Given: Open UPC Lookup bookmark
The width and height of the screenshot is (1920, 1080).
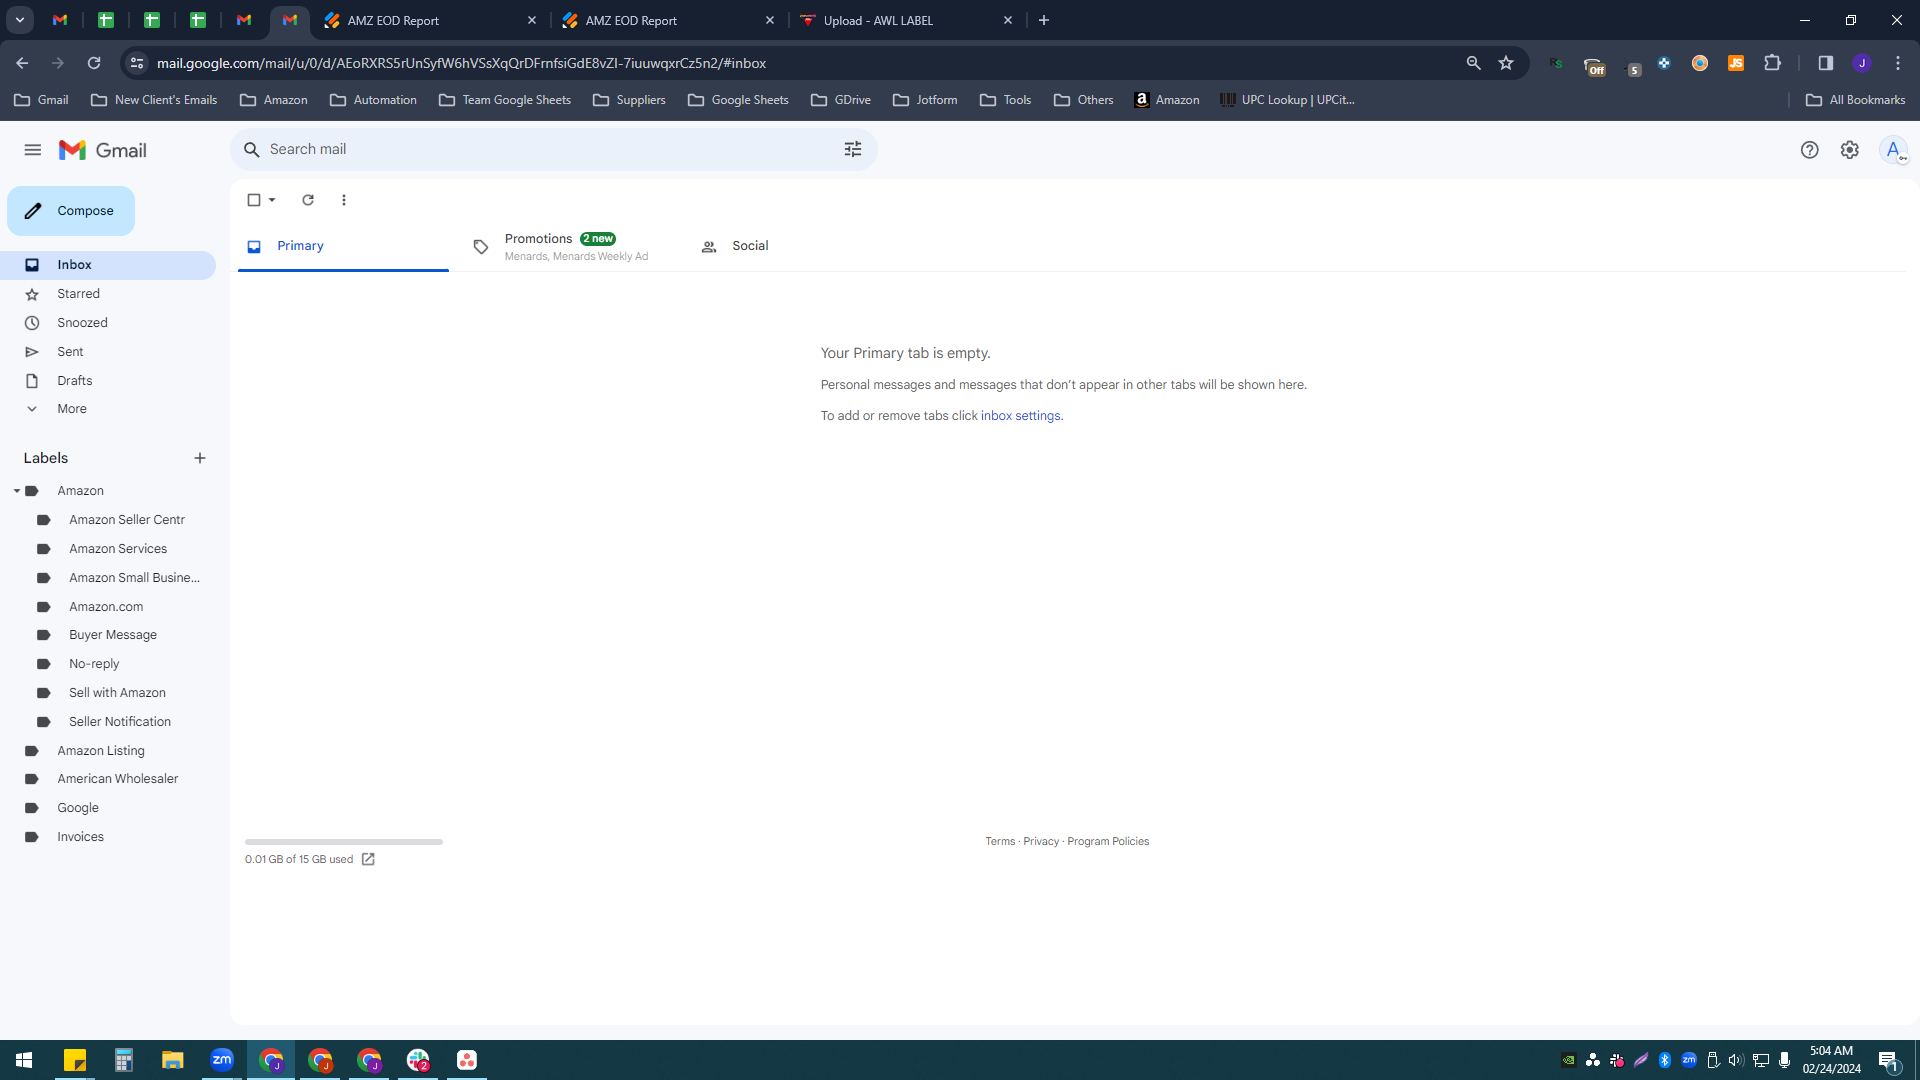Looking at the screenshot, I should (x=1288, y=100).
